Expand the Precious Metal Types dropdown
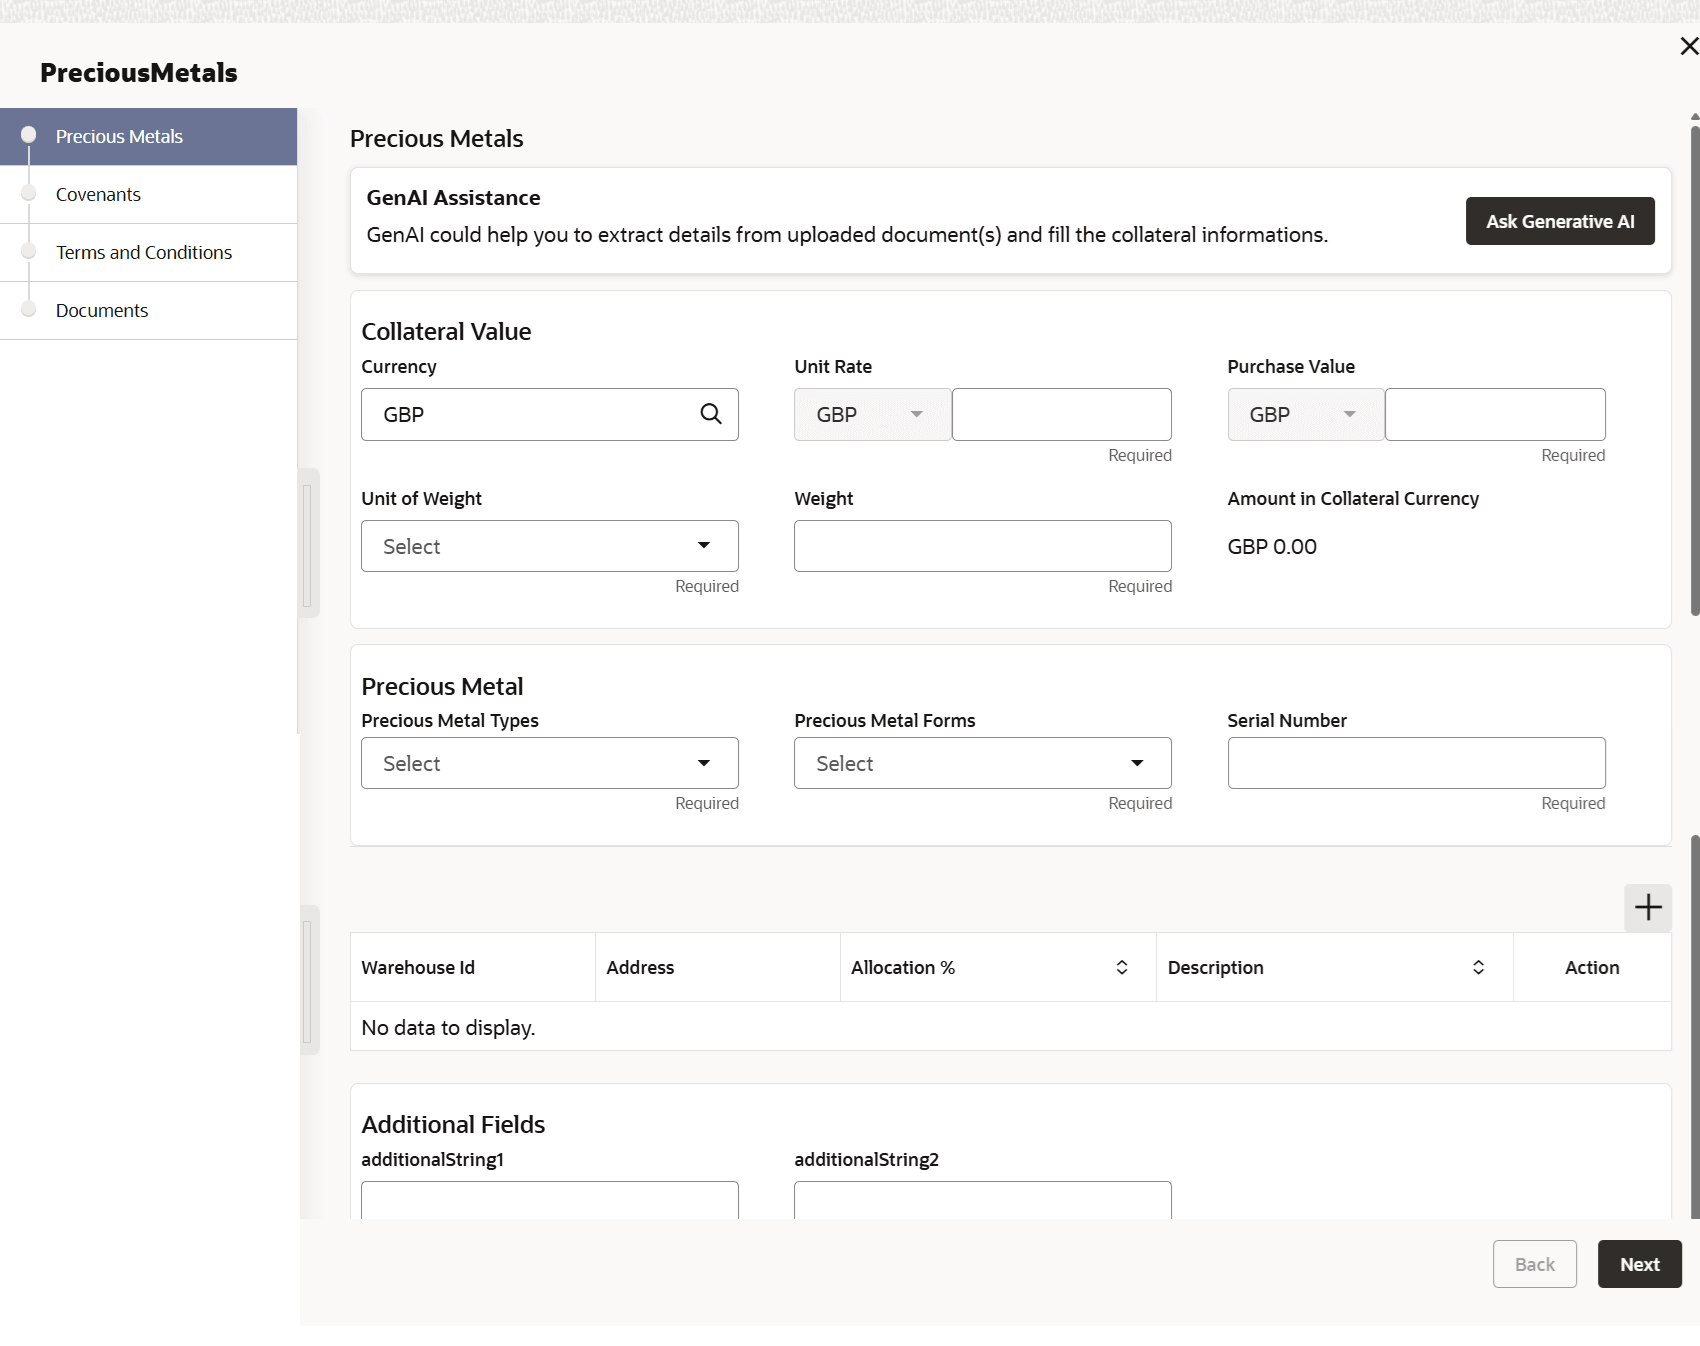Screen dimensions: 1700x1346 [x=549, y=763]
